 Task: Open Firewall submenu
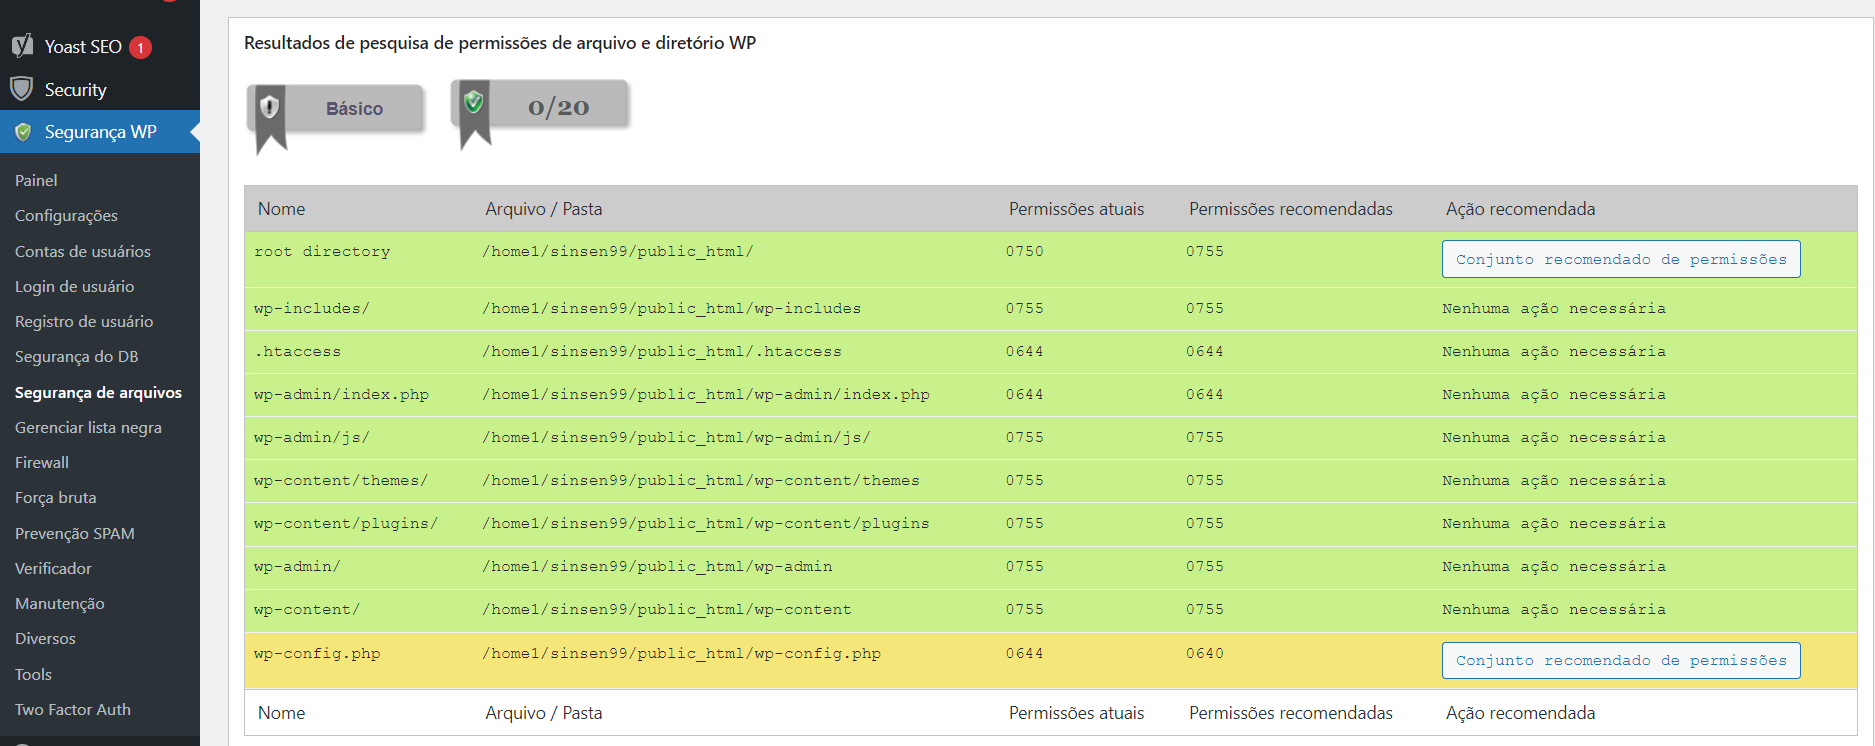point(42,462)
